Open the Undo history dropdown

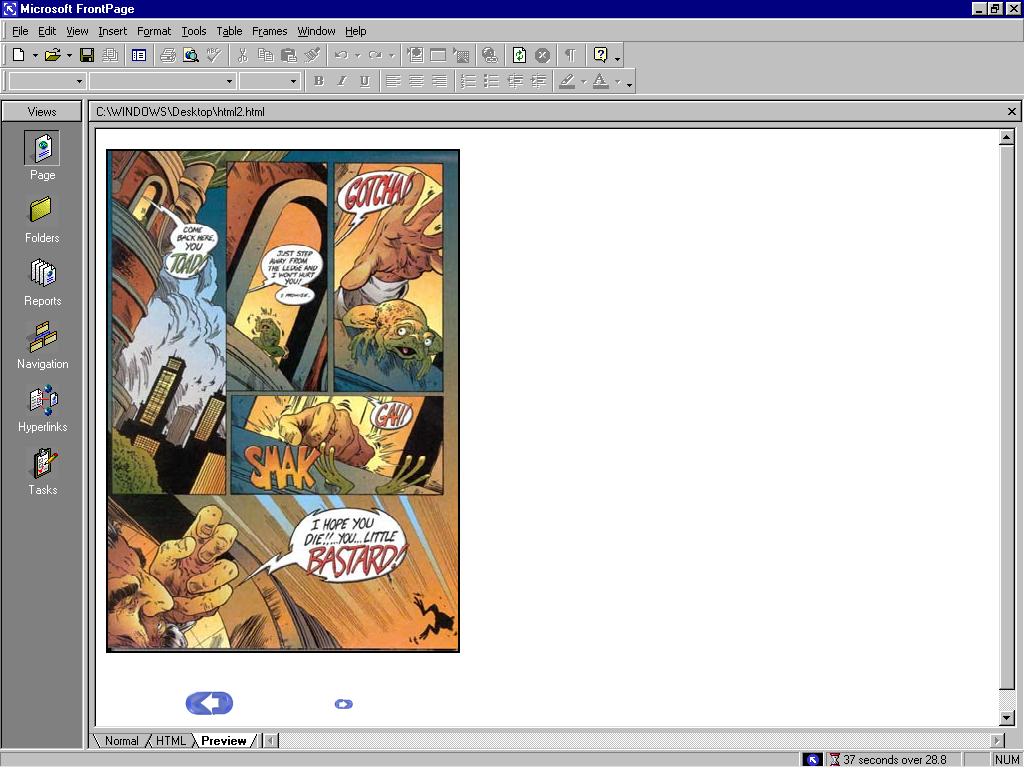tap(357, 56)
